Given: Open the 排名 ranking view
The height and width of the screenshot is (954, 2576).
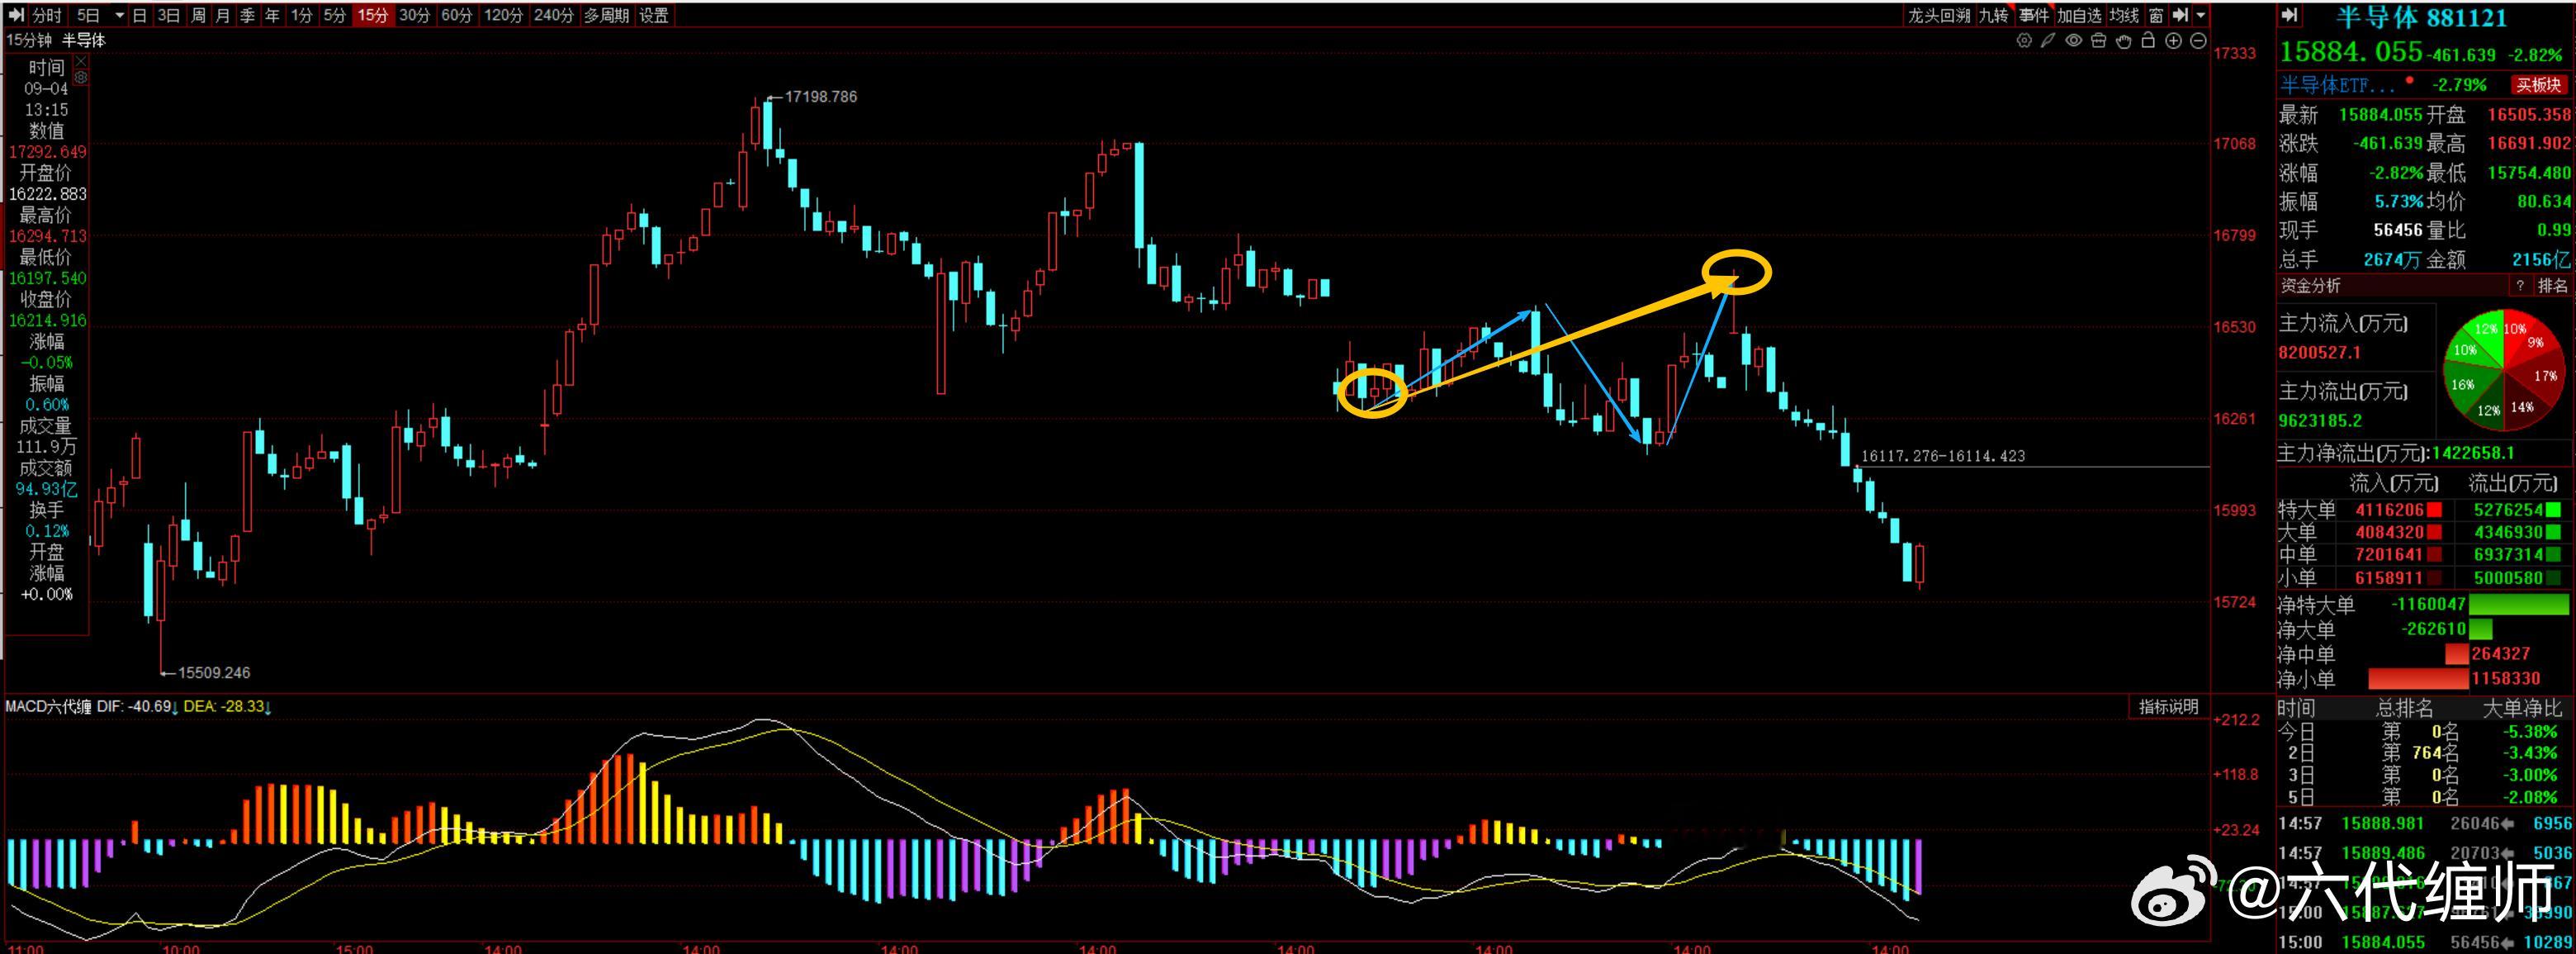Looking at the screenshot, I should click(2552, 286).
